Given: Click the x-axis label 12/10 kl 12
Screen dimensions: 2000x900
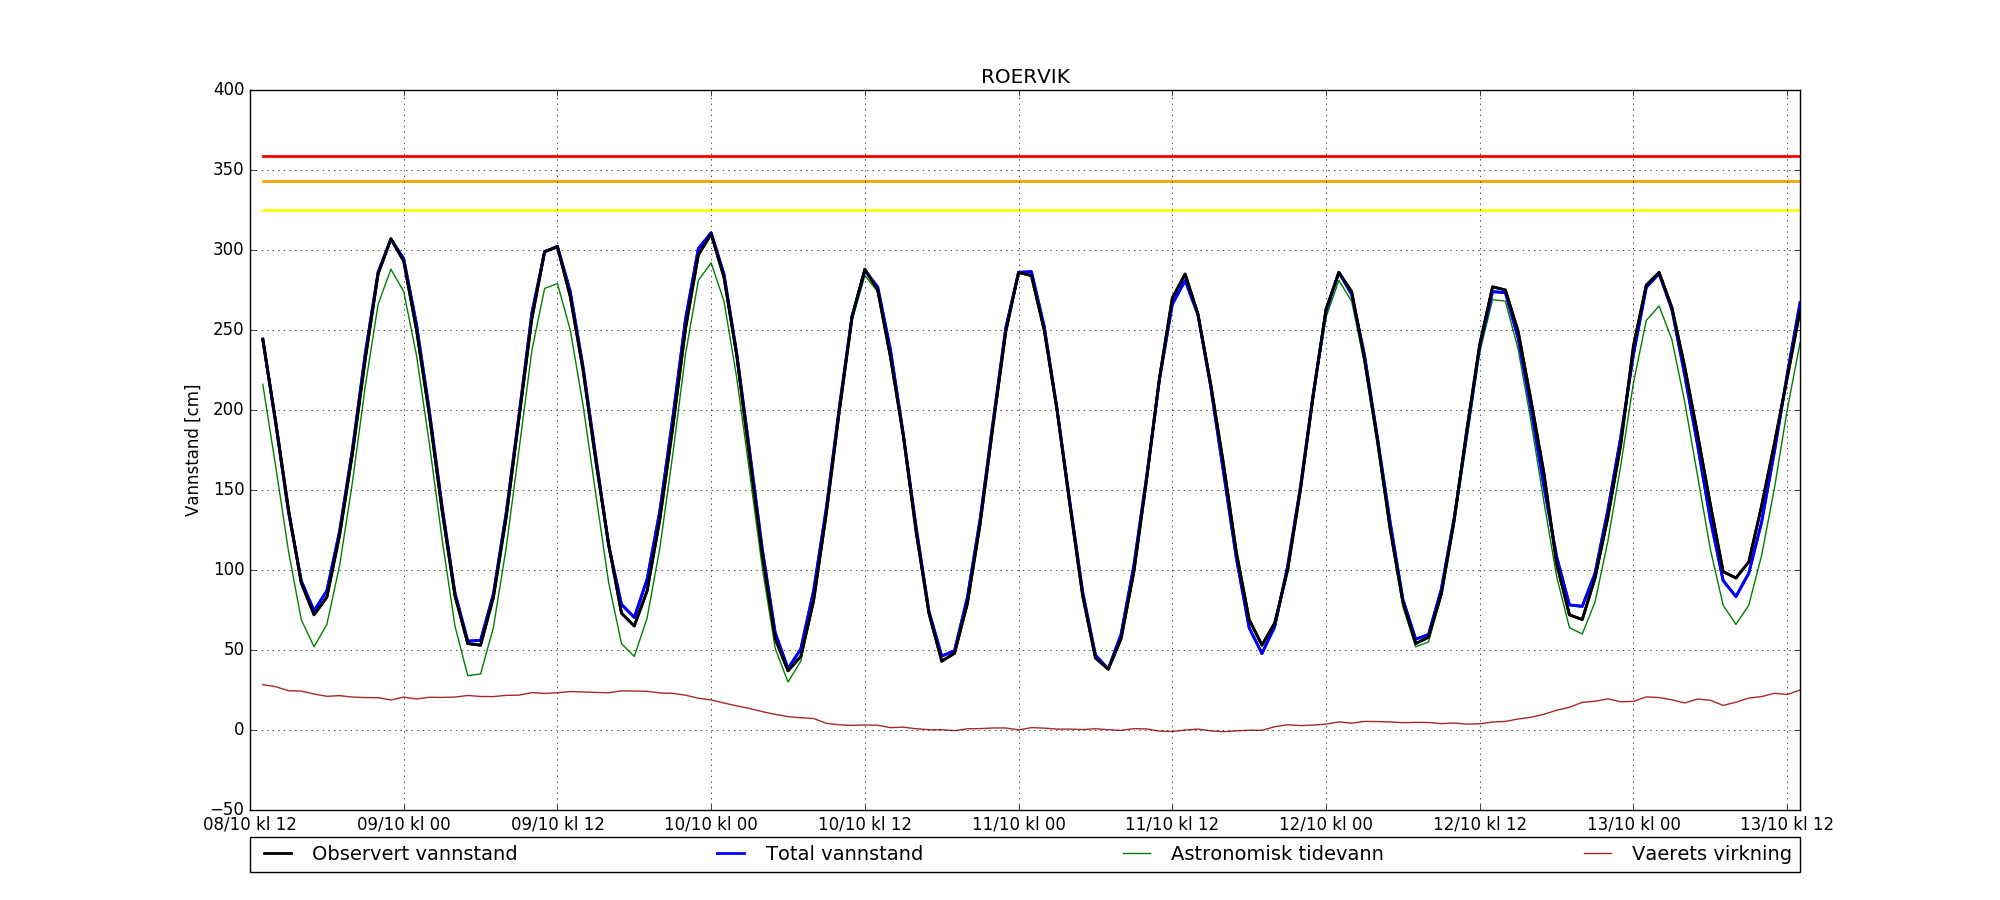Looking at the screenshot, I should click(1480, 825).
